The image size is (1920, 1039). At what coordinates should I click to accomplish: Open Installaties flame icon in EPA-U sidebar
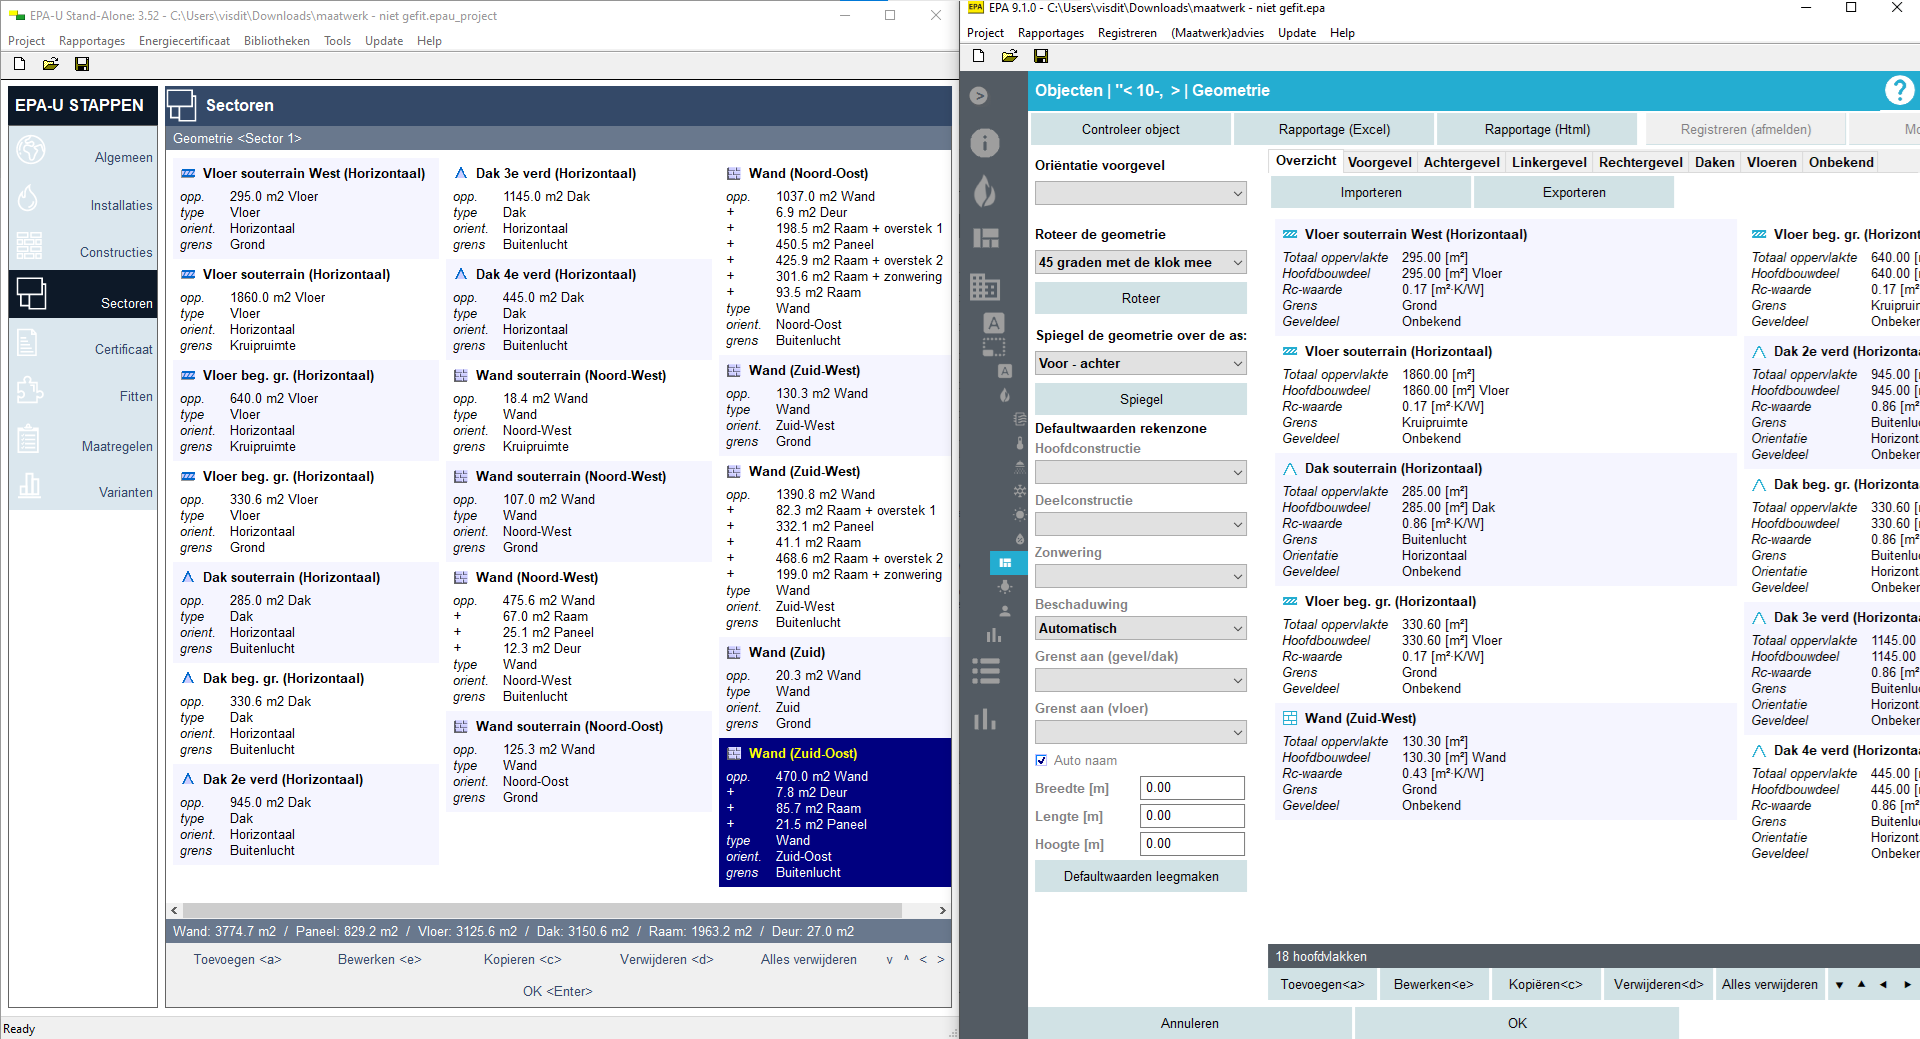[x=28, y=198]
